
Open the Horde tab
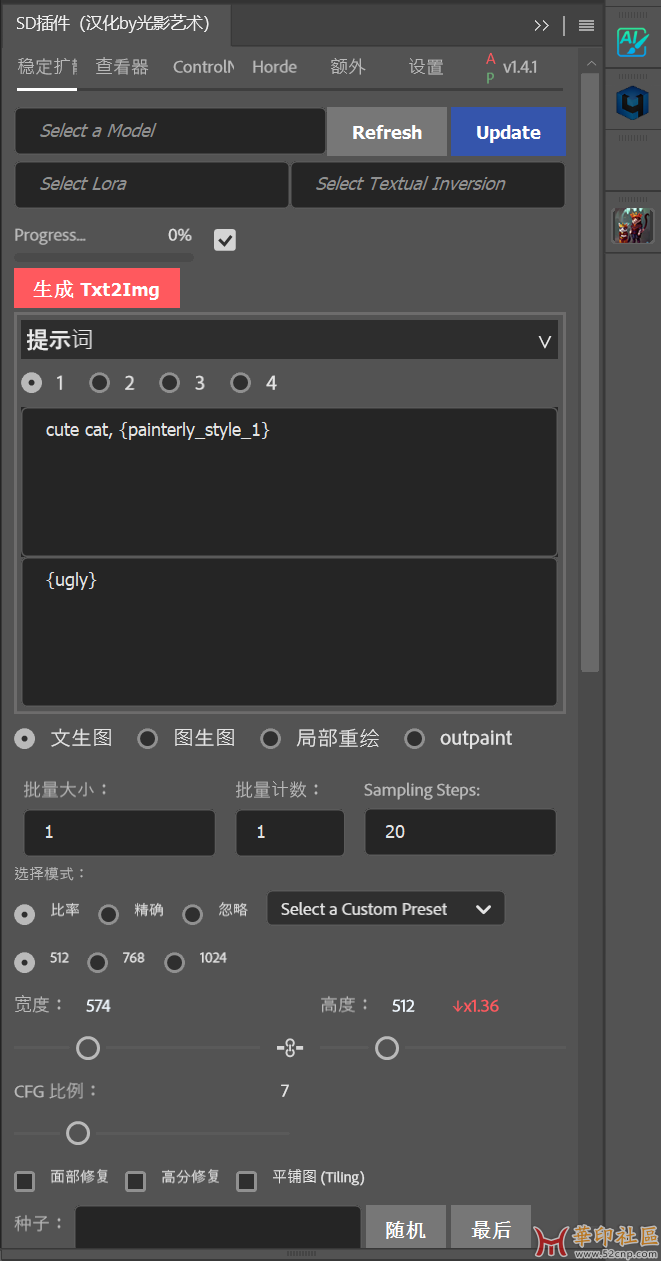(x=274, y=67)
